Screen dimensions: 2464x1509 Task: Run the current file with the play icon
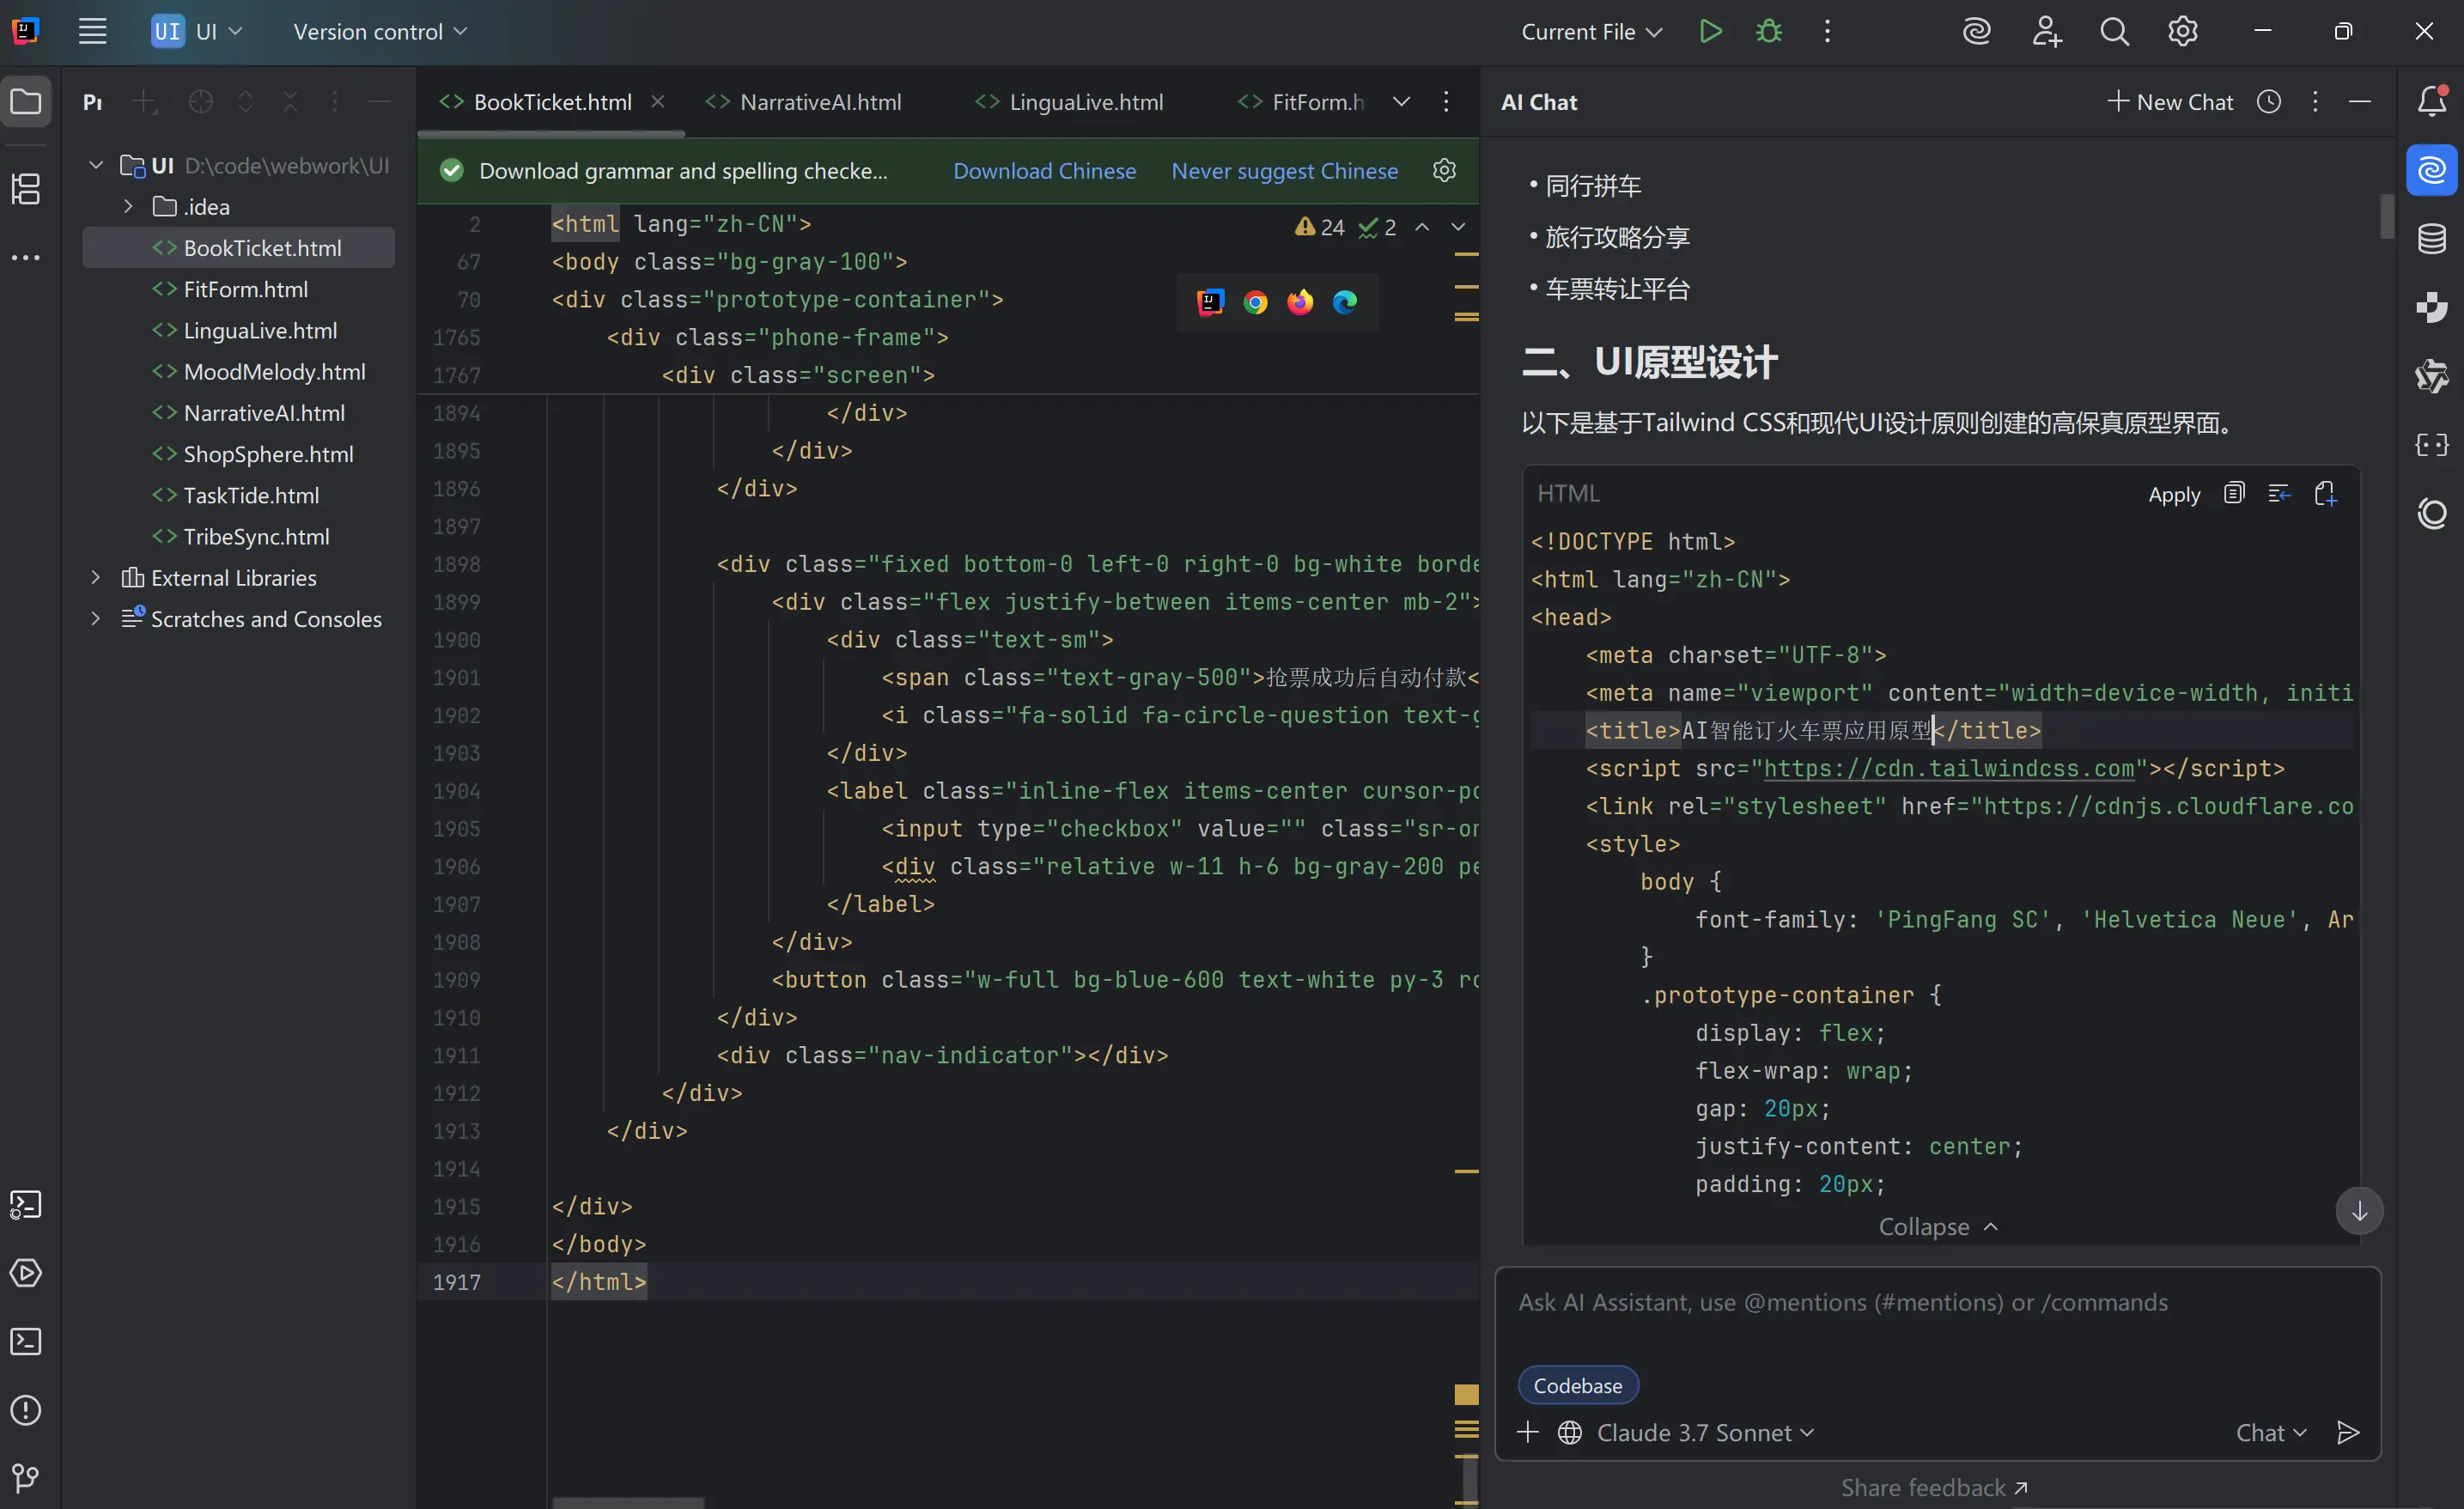tap(1710, 31)
